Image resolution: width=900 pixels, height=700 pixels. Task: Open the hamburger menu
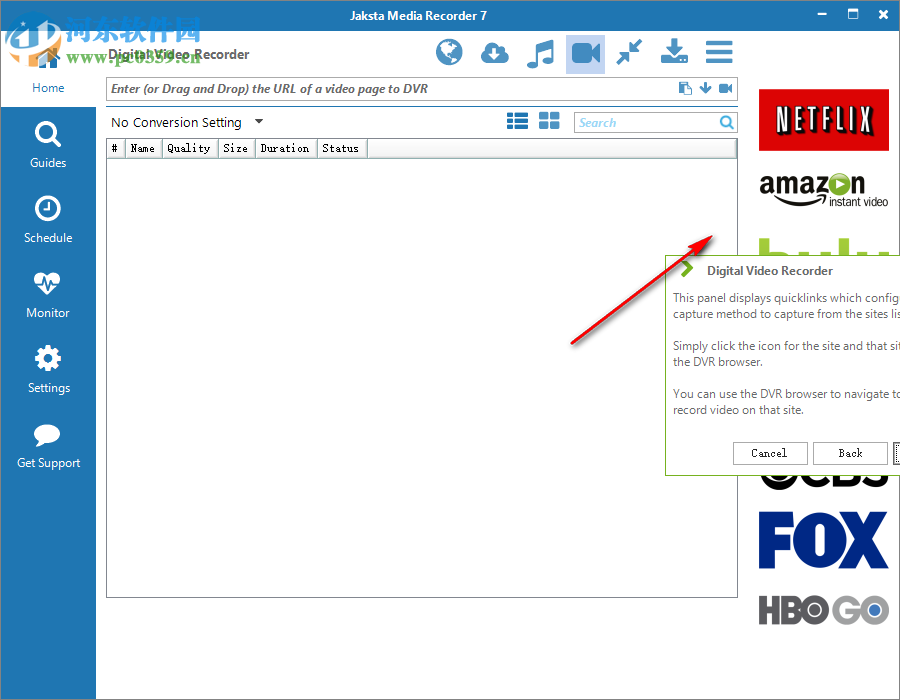coord(719,52)
